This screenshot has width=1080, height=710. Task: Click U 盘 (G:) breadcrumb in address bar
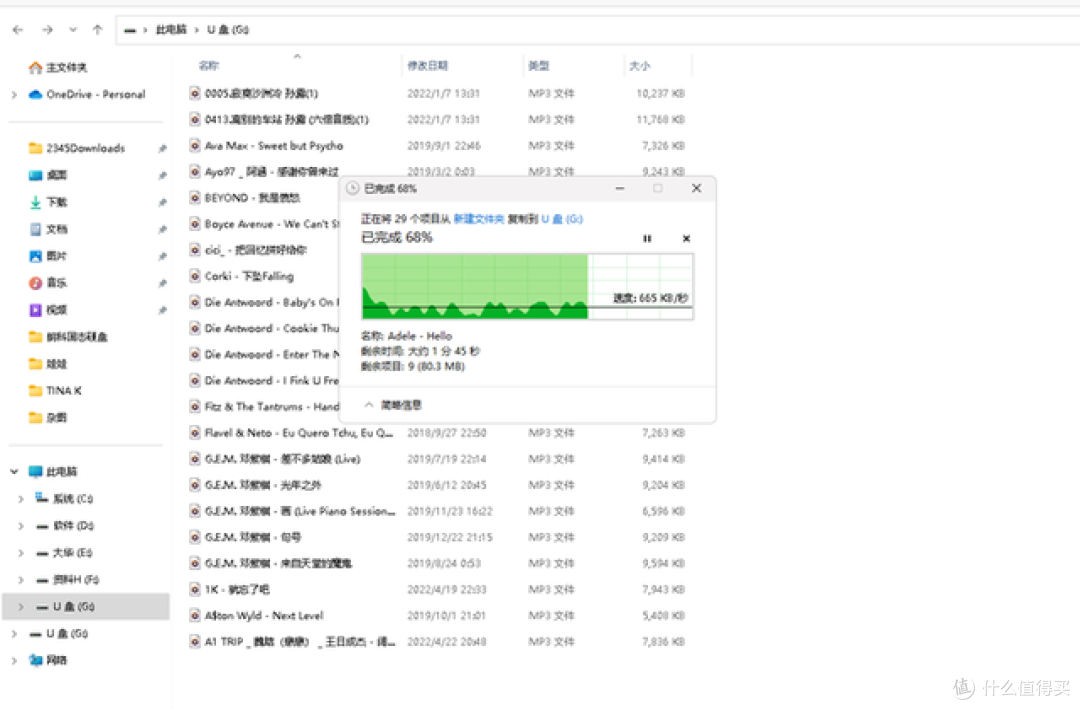[x=228, y=30]
